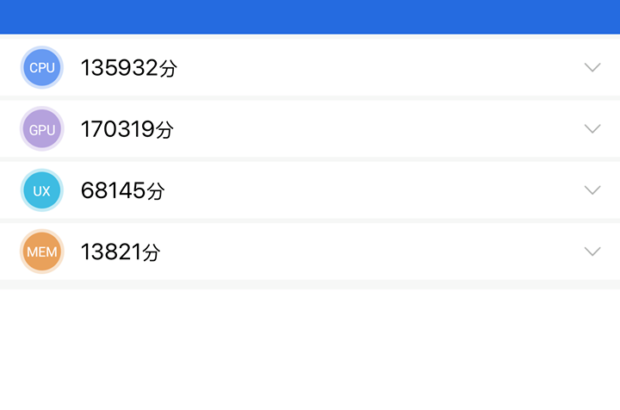Click the cyan UX circle icon
Screen dimensions: 620x410
pos(42,190)
